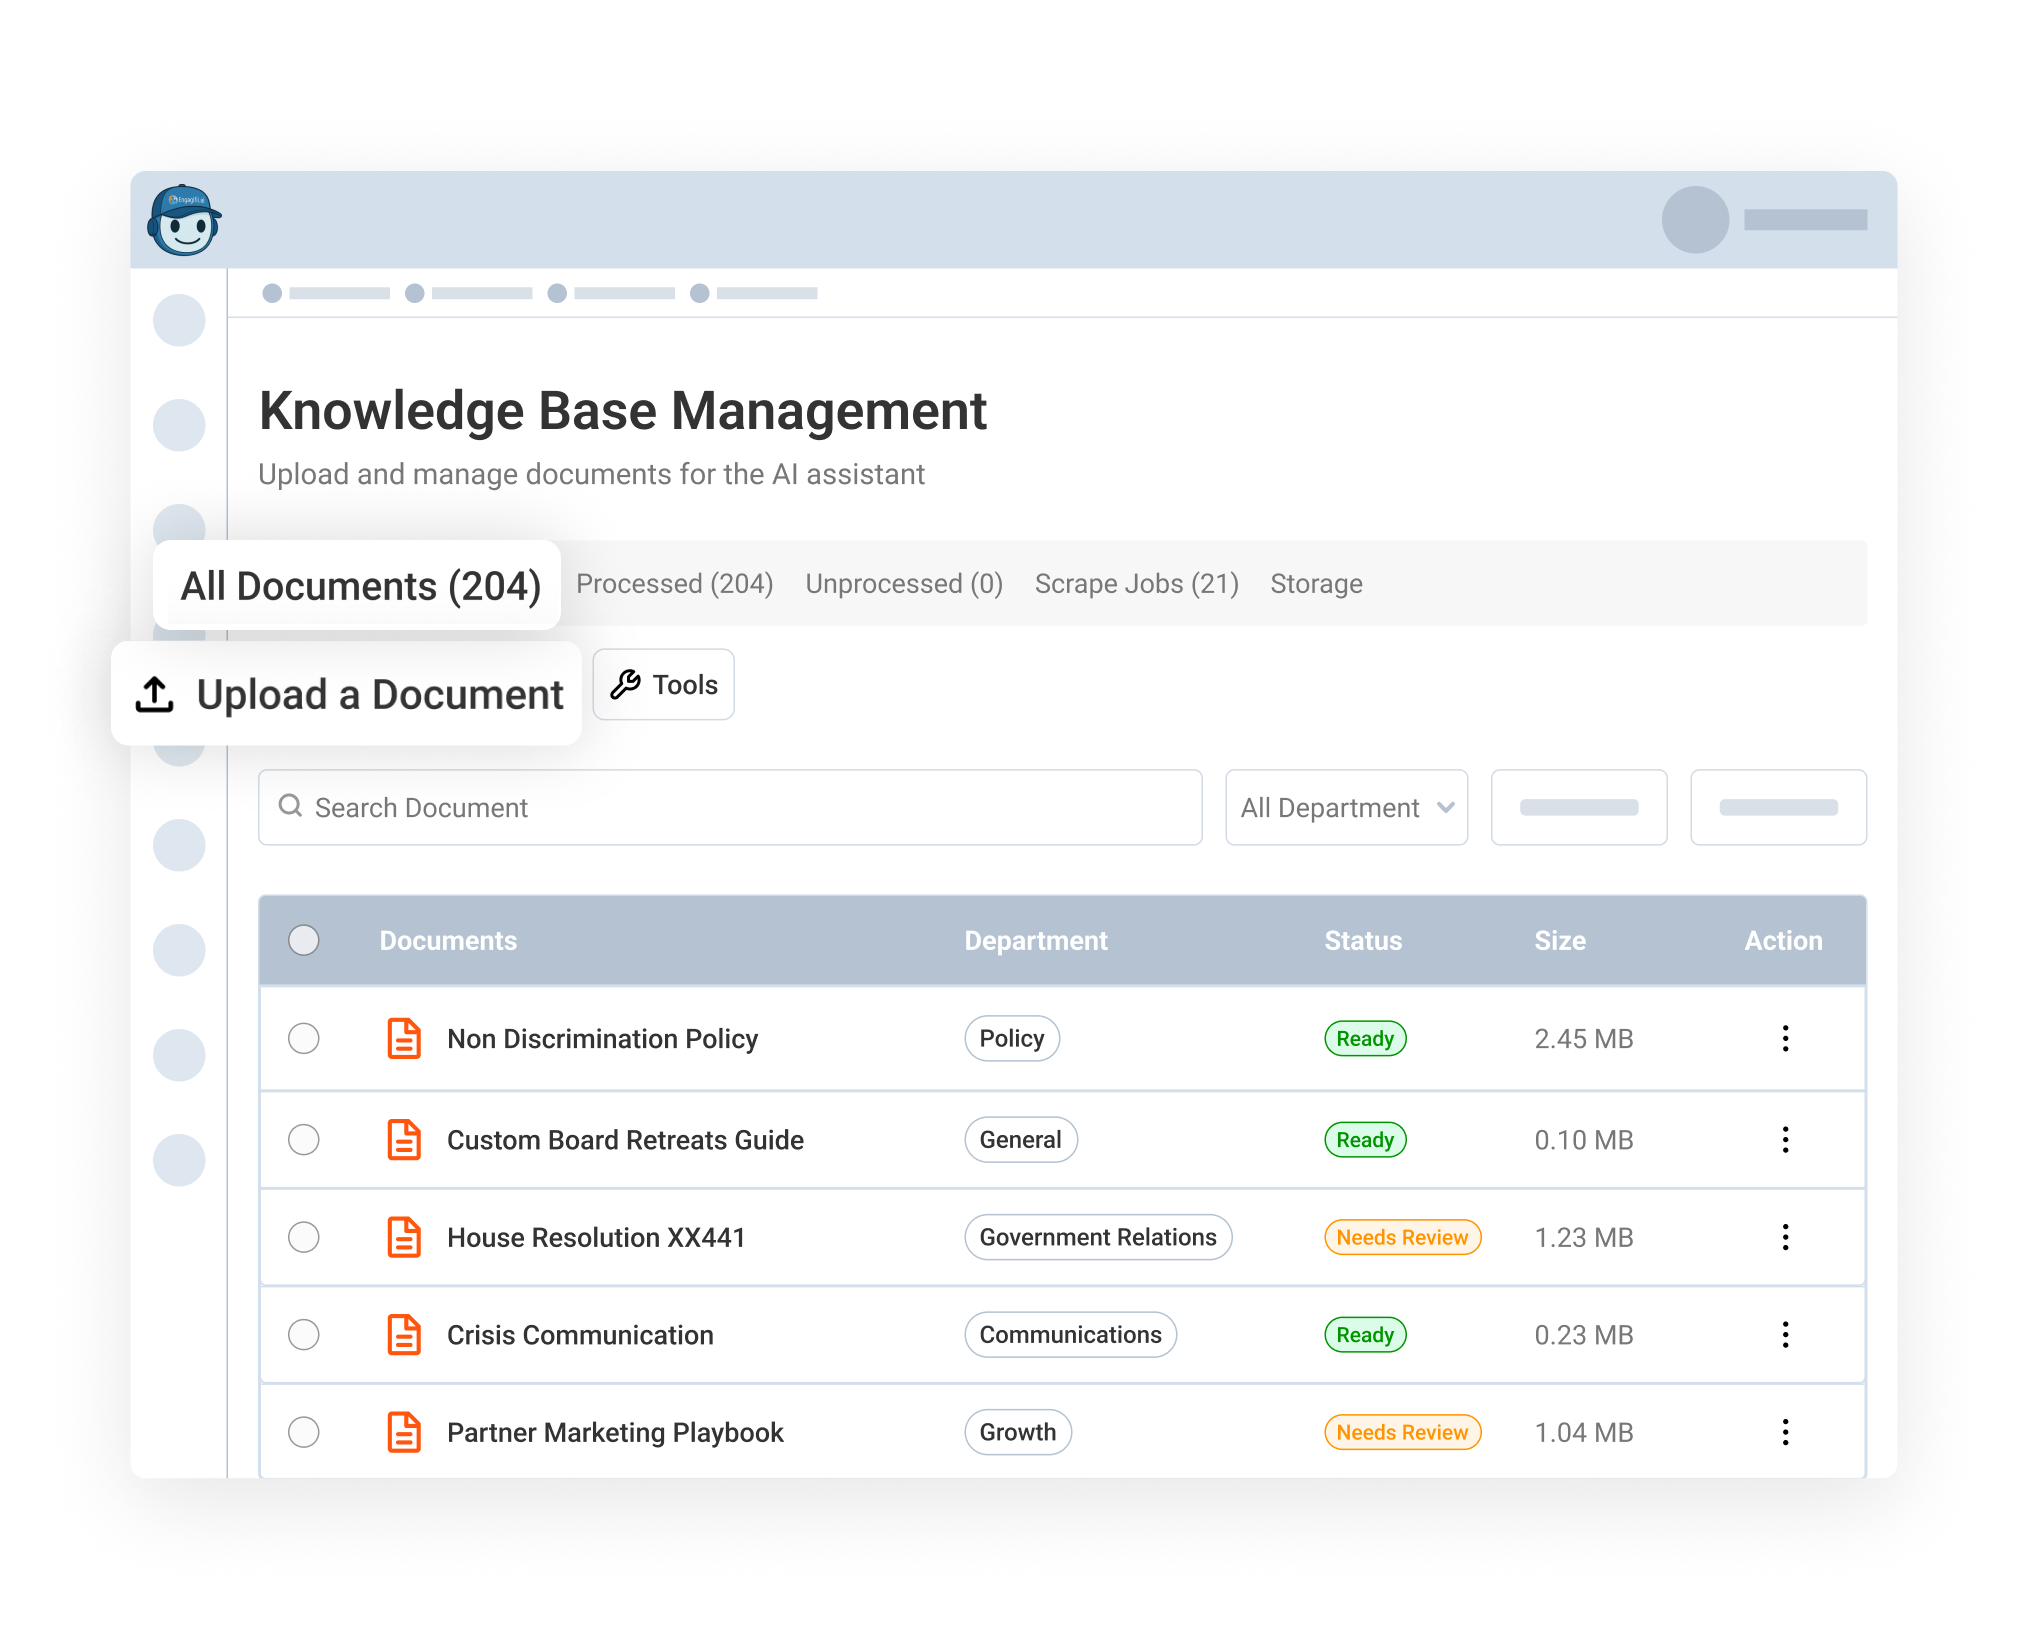Image resolution: width=2028 pixels, height=1650 pixels.
Task: Click the Policy department tag
Action: click(1012, 1038)
